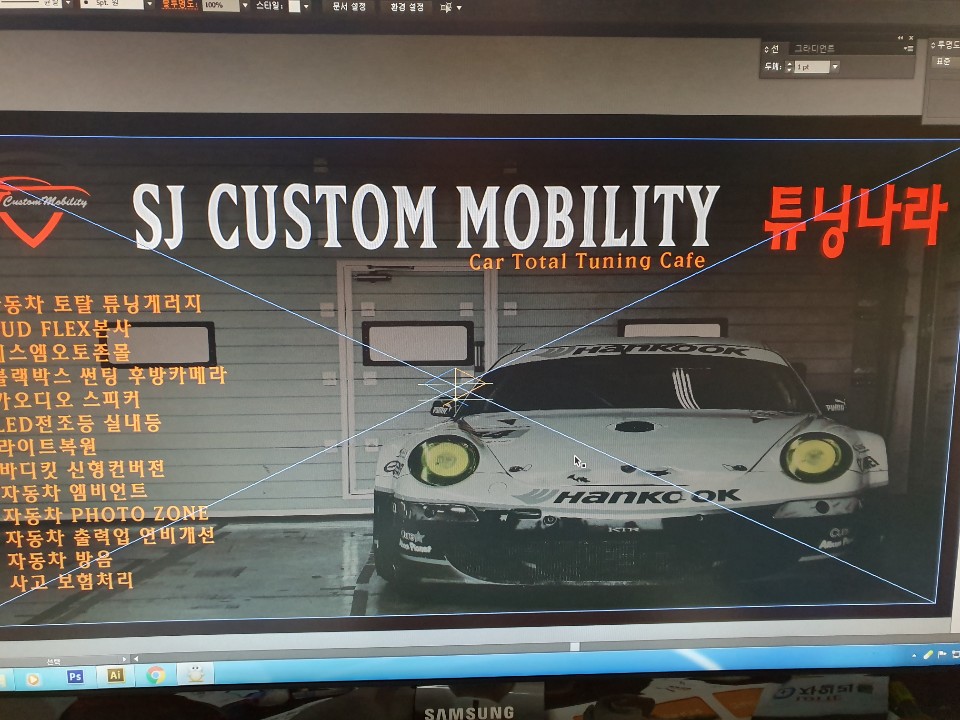Launch Chrome from the taskbar
Viewport: 960px width, 720px height.
click(156, 675)
